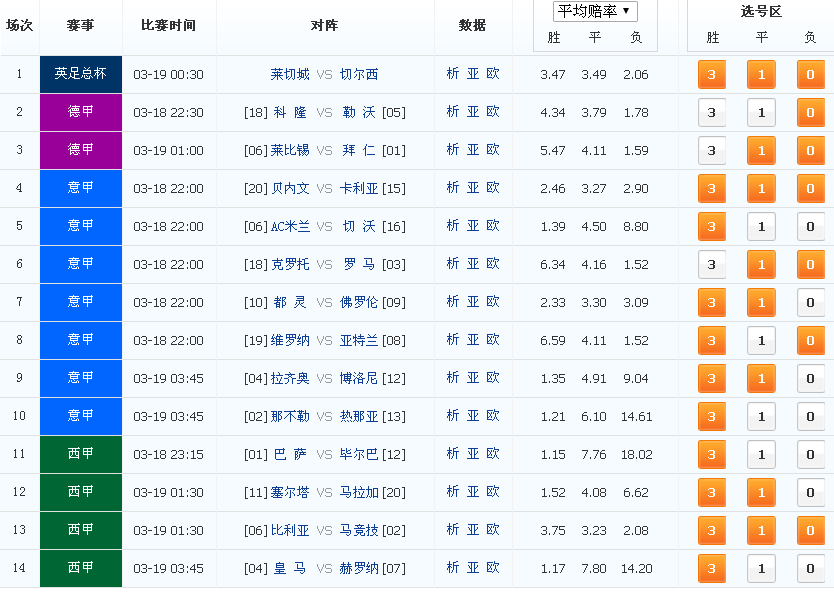Deselect win (3) for match 11 巴萨
834x592 pixels.
tap(712, 455)
